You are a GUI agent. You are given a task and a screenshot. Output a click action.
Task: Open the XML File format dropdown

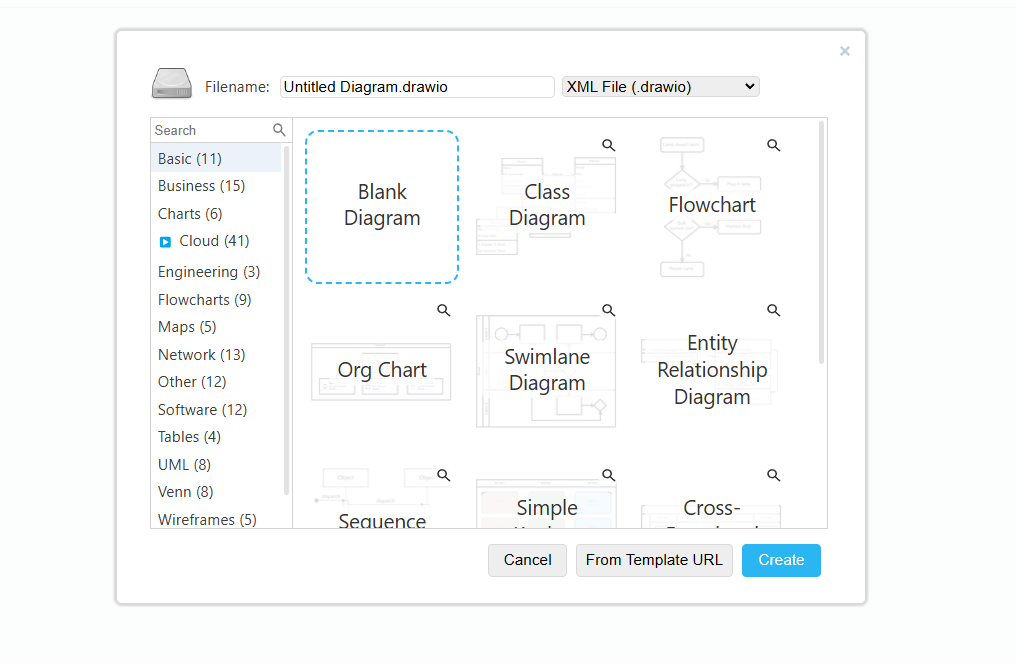pyautogui.click(x=660, y=87)
